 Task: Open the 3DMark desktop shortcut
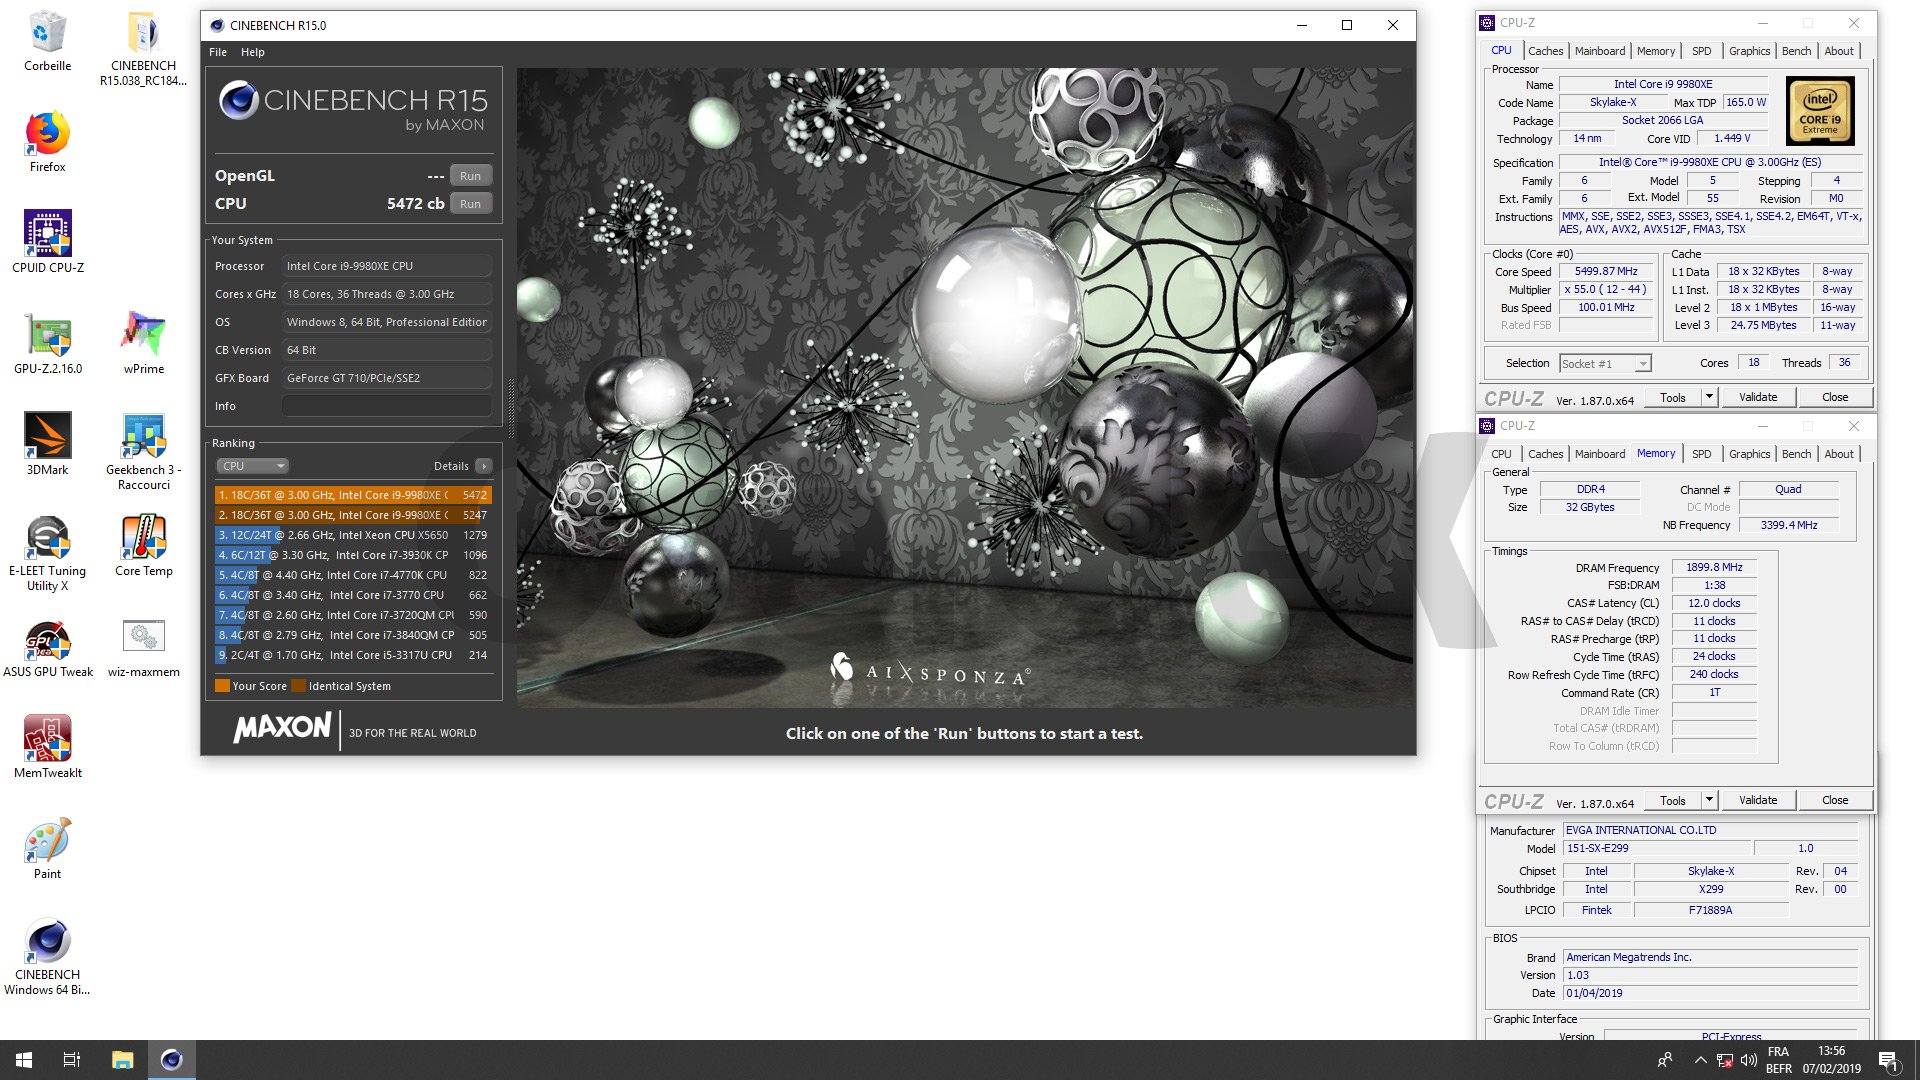(47, 444)
